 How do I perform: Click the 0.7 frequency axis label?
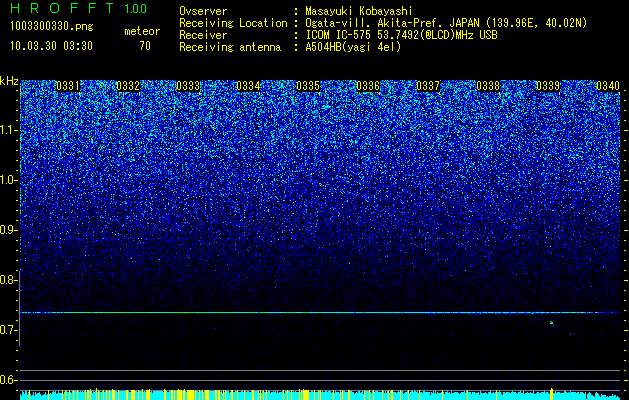point(9,330)
